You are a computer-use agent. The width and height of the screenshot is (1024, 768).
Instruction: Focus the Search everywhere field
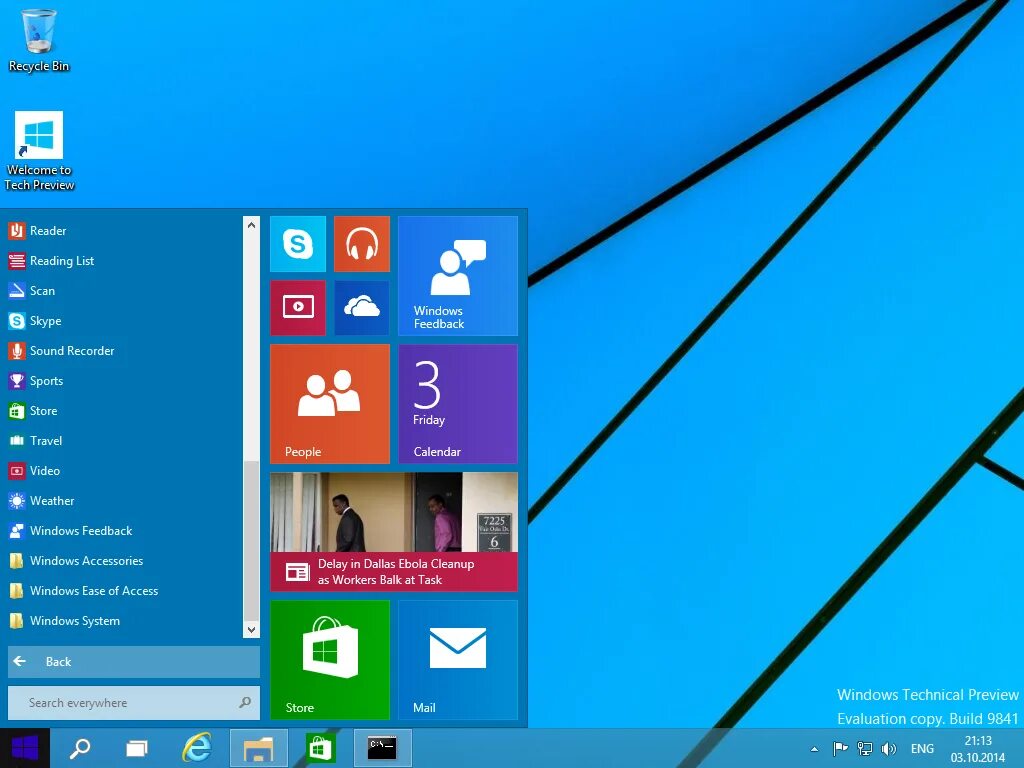point(133,703)
